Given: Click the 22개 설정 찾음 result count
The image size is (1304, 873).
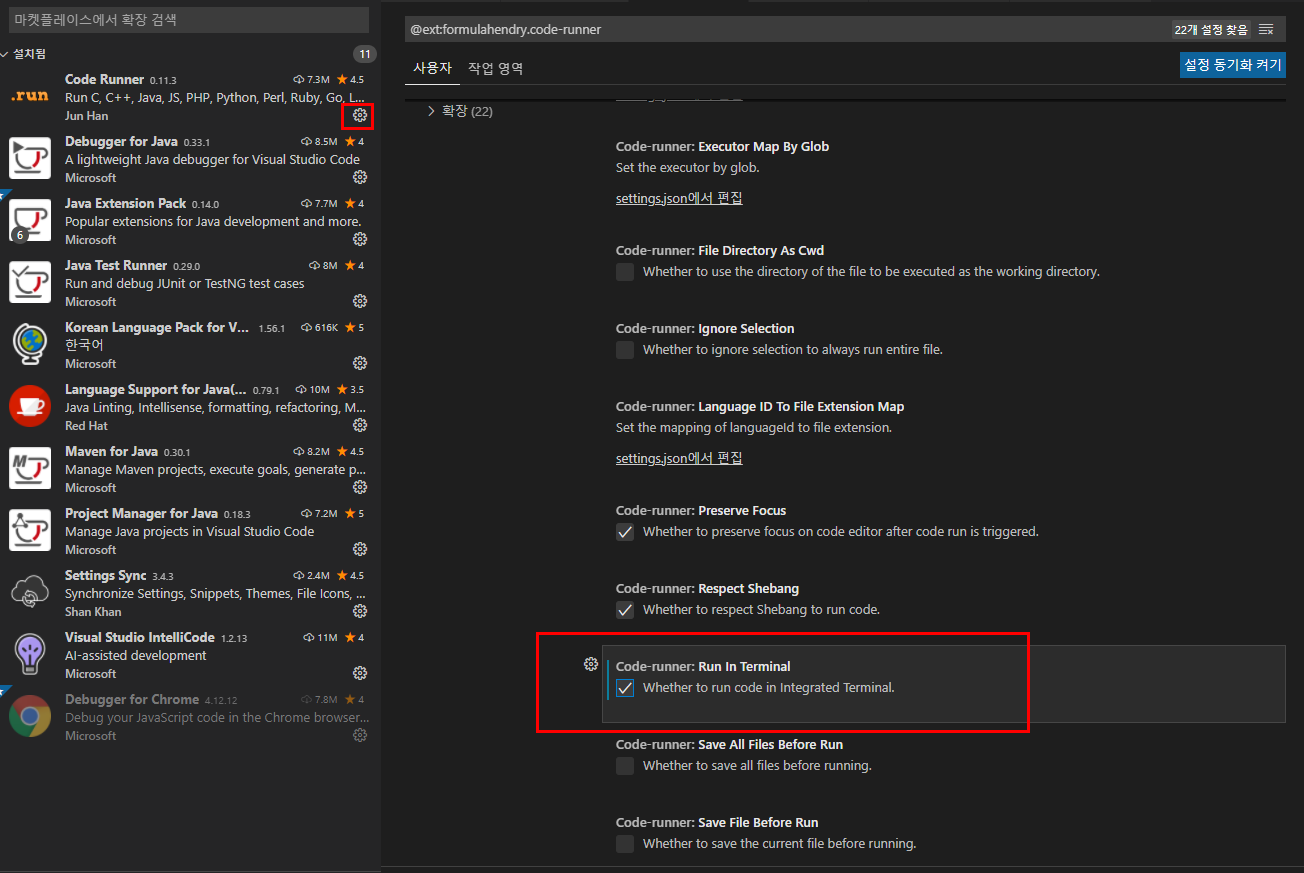Looking at the screenshot, I should 1211,30.
